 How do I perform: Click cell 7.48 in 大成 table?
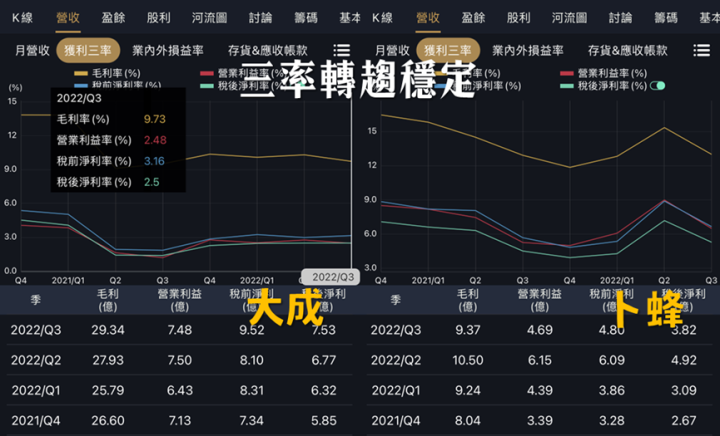pos(180,330)
